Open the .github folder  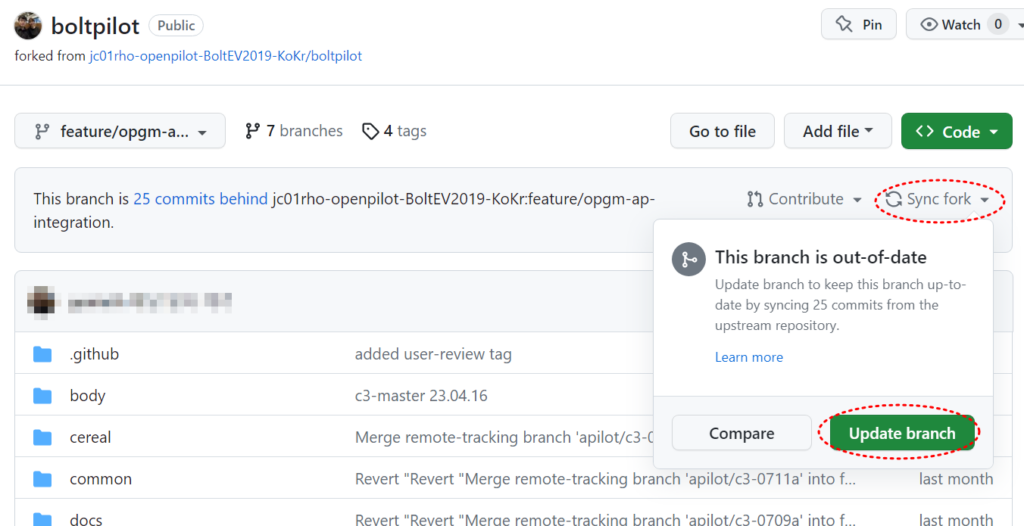[94, 354]
